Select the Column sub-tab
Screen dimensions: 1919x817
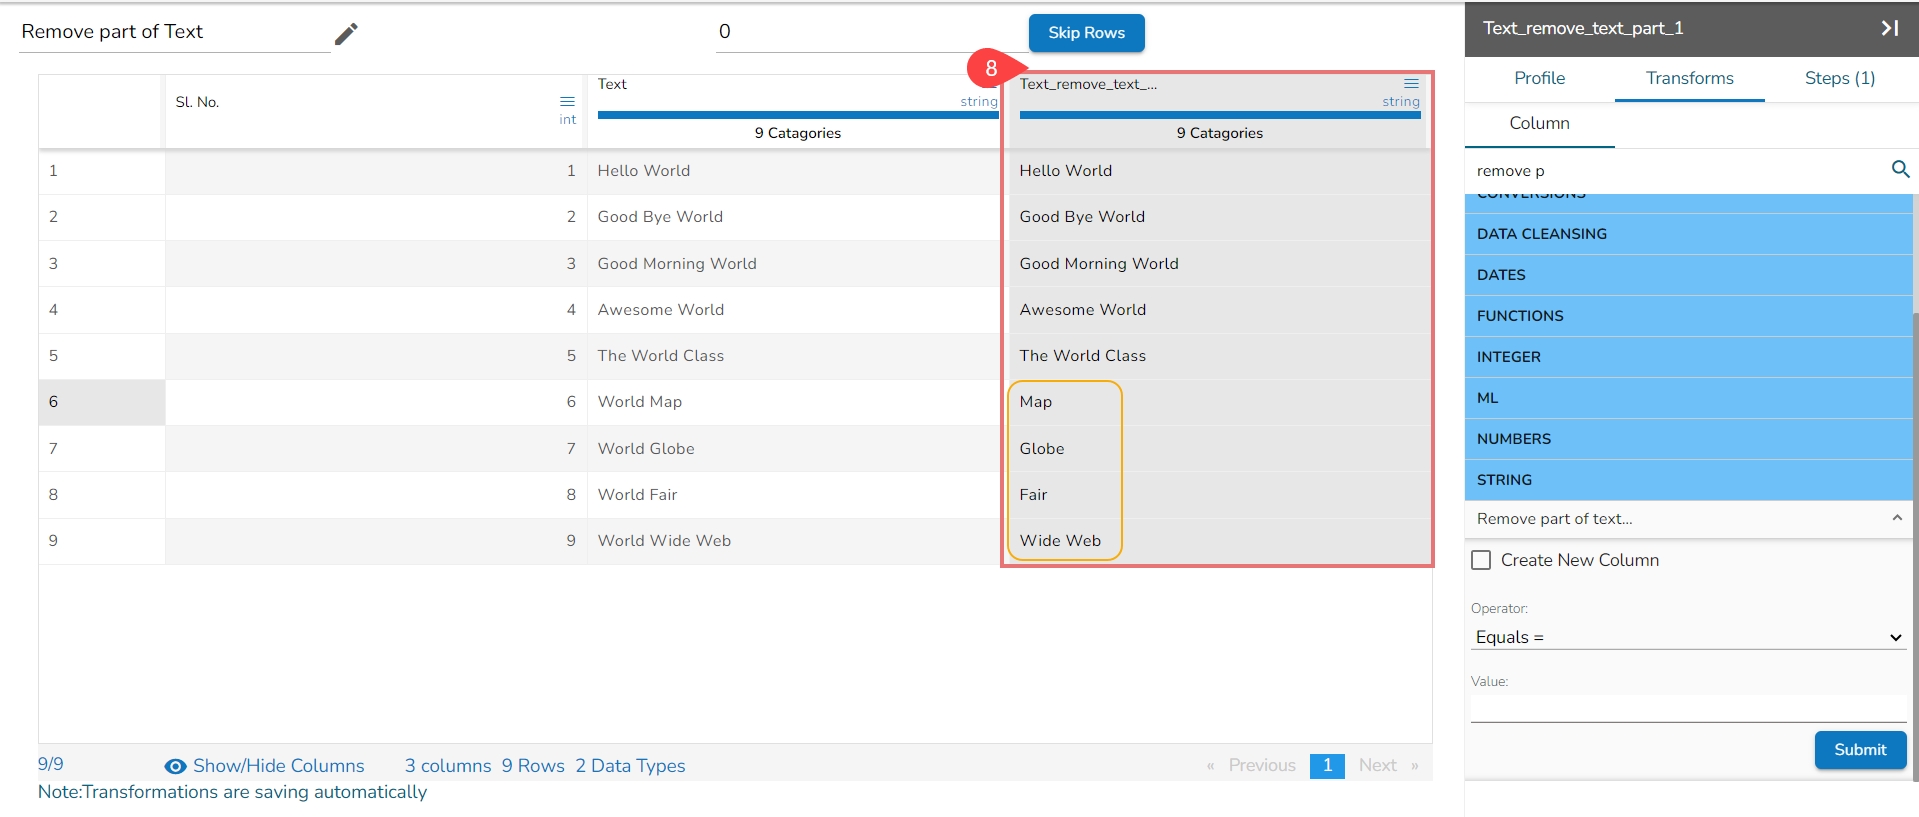click(1539, 123)
